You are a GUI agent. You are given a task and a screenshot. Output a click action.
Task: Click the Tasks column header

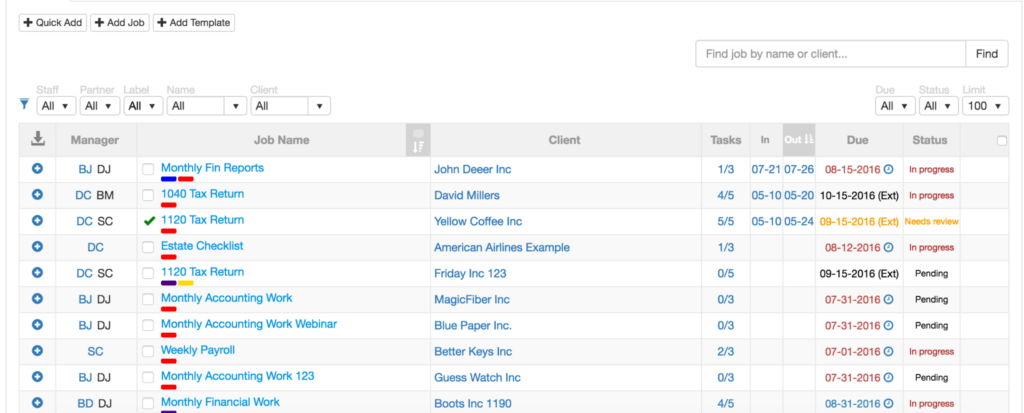(x=726, y=140)
